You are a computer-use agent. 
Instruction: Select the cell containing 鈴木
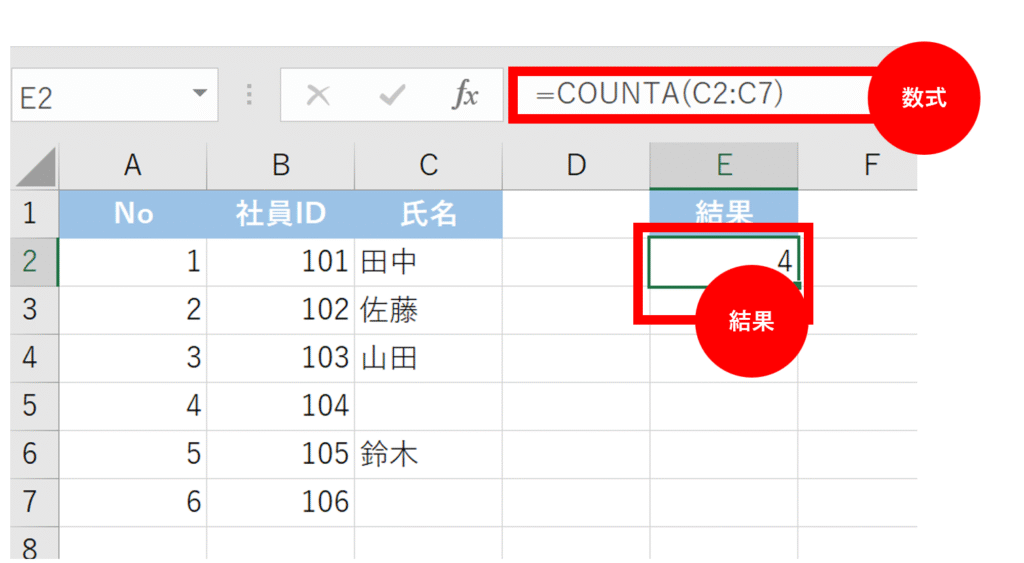pos(428,454)
